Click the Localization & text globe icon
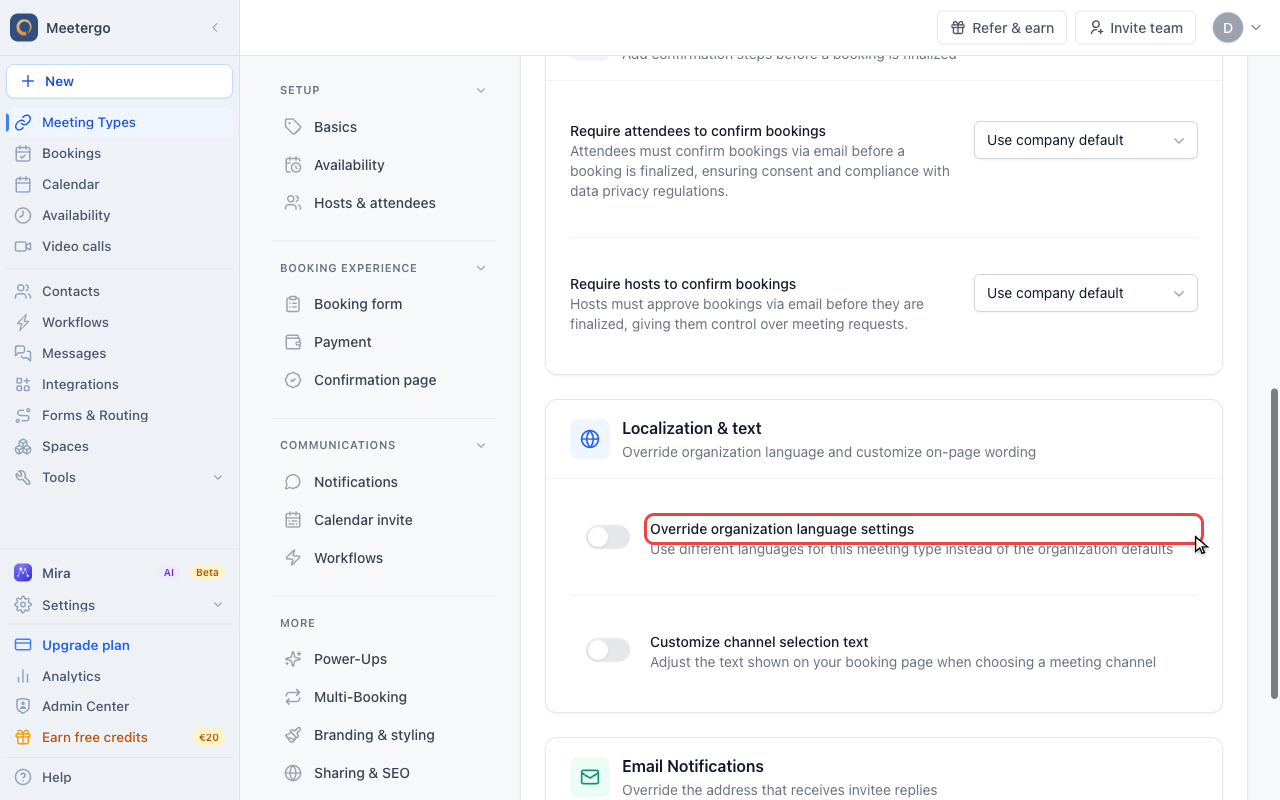 click(590, 439)
